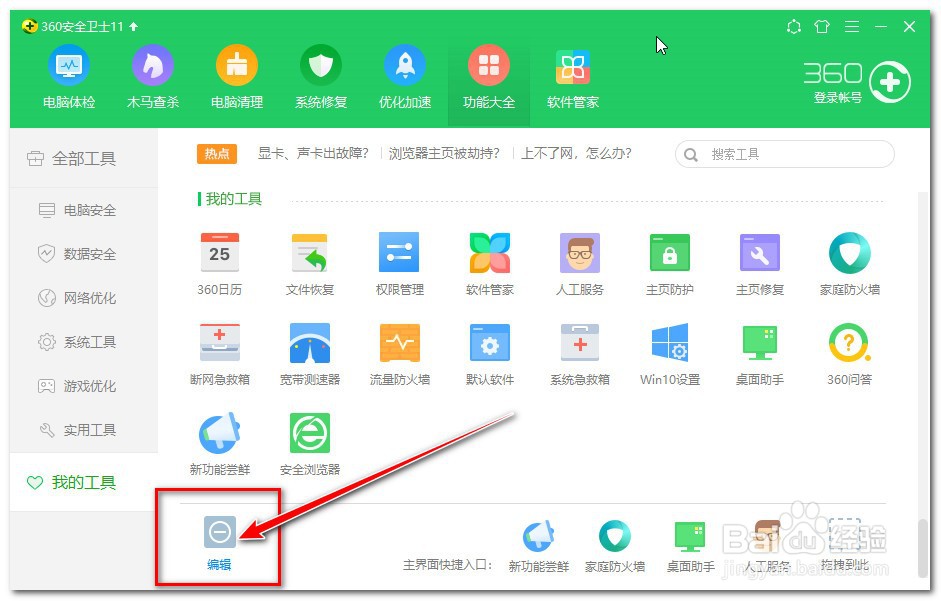Viewport: 941px width, 601px height.
Task: Open the 360日历 calendar tool
Action: tap(220, 264)
